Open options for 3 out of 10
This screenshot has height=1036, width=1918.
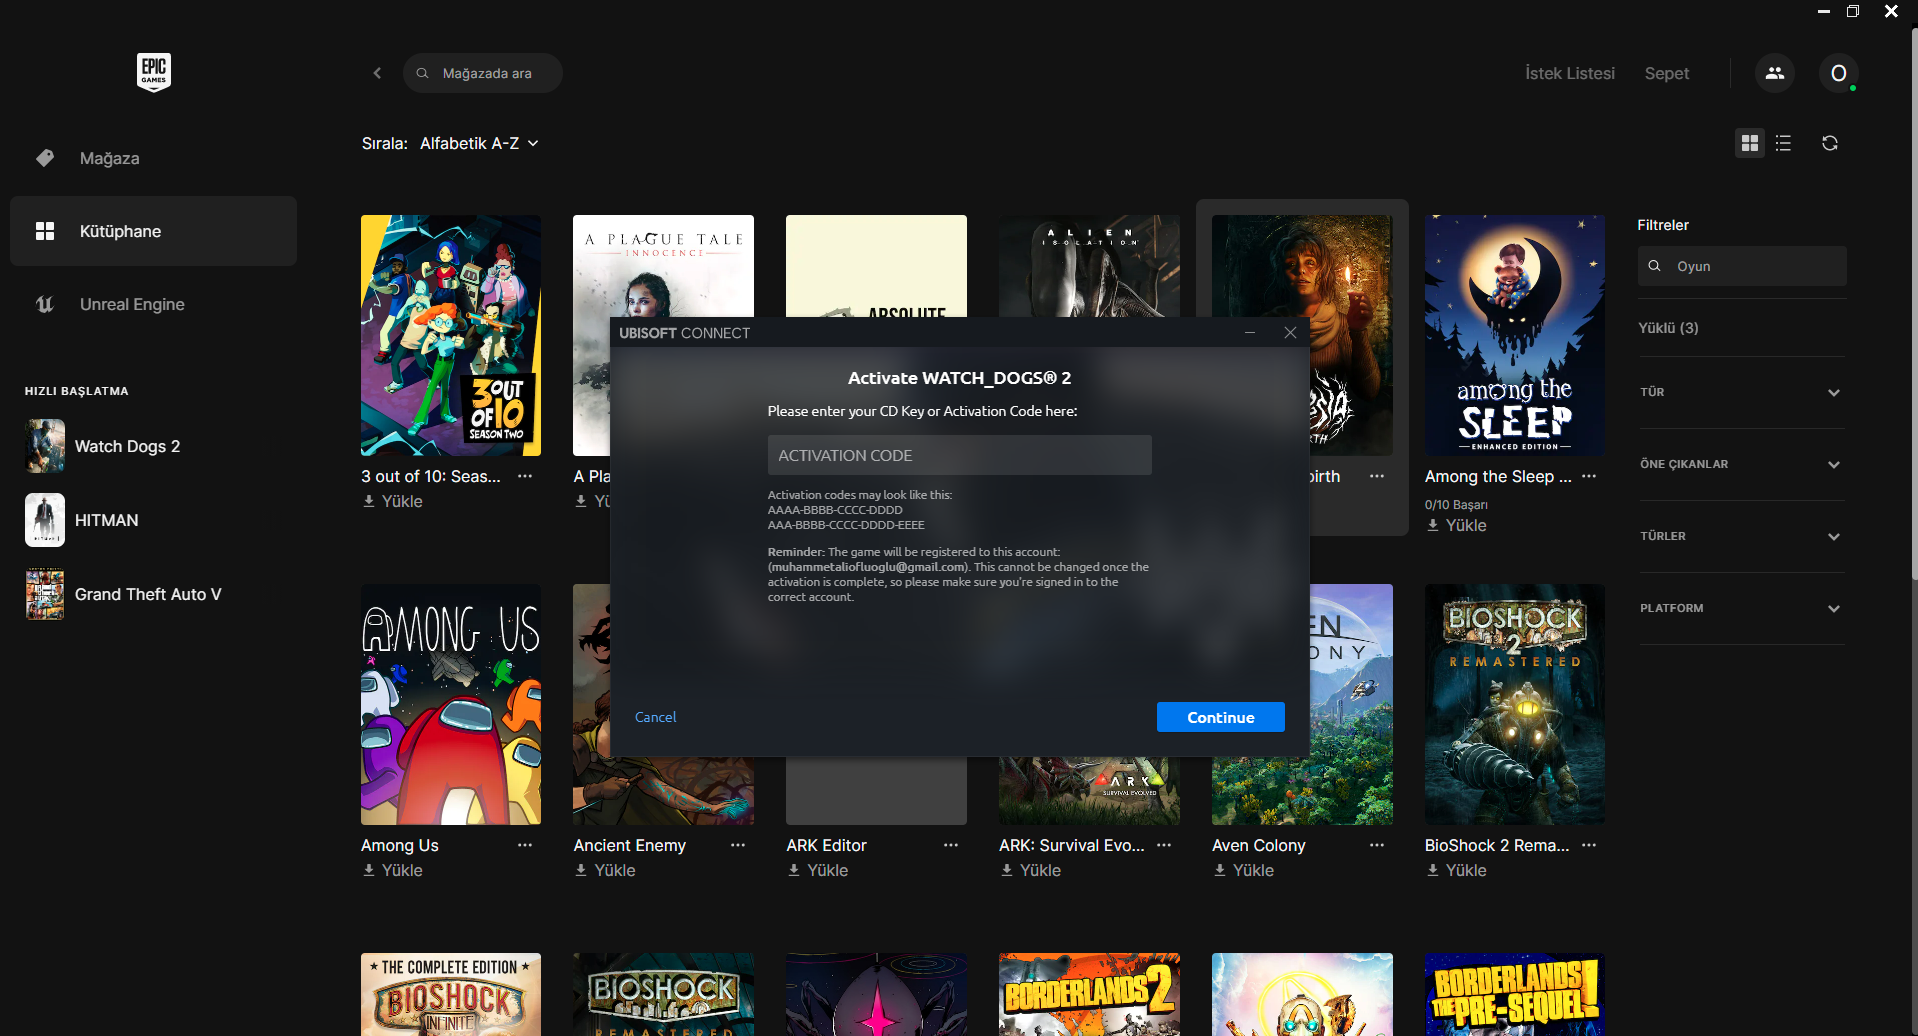525,476
